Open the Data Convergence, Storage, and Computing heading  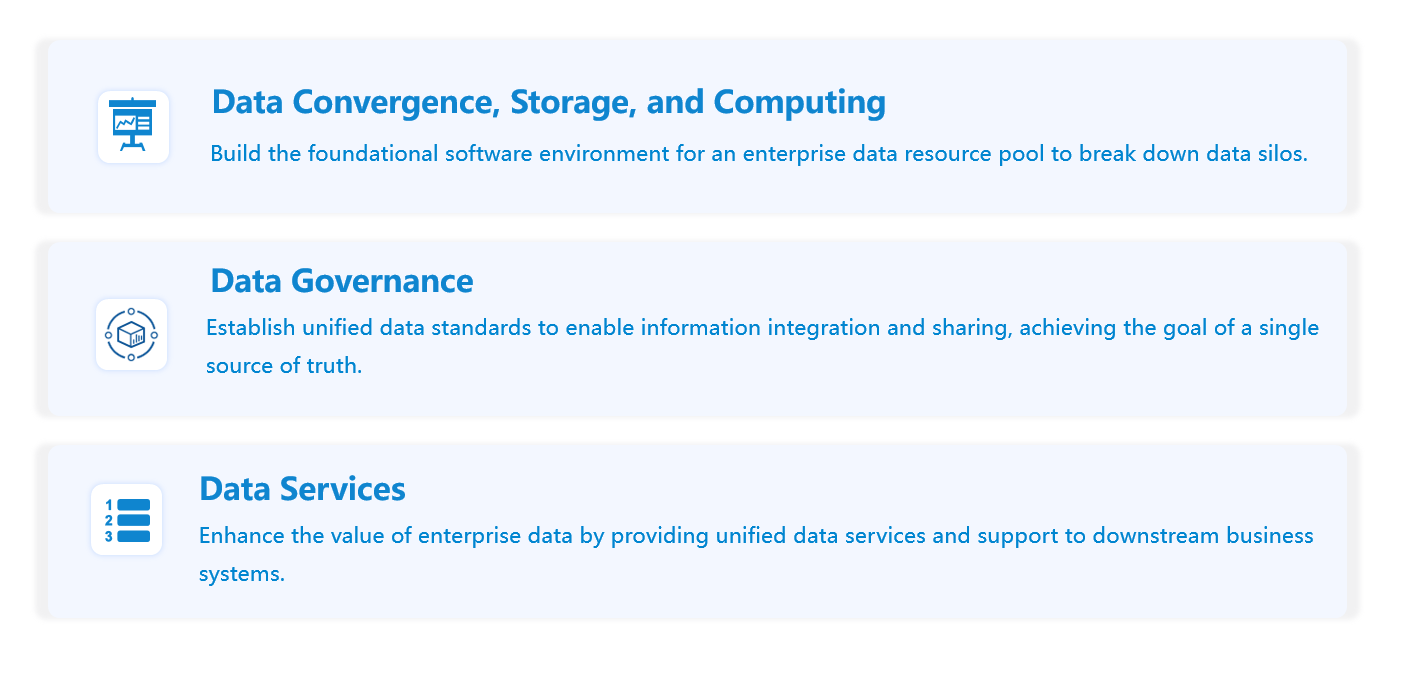(x=548, y=102)
